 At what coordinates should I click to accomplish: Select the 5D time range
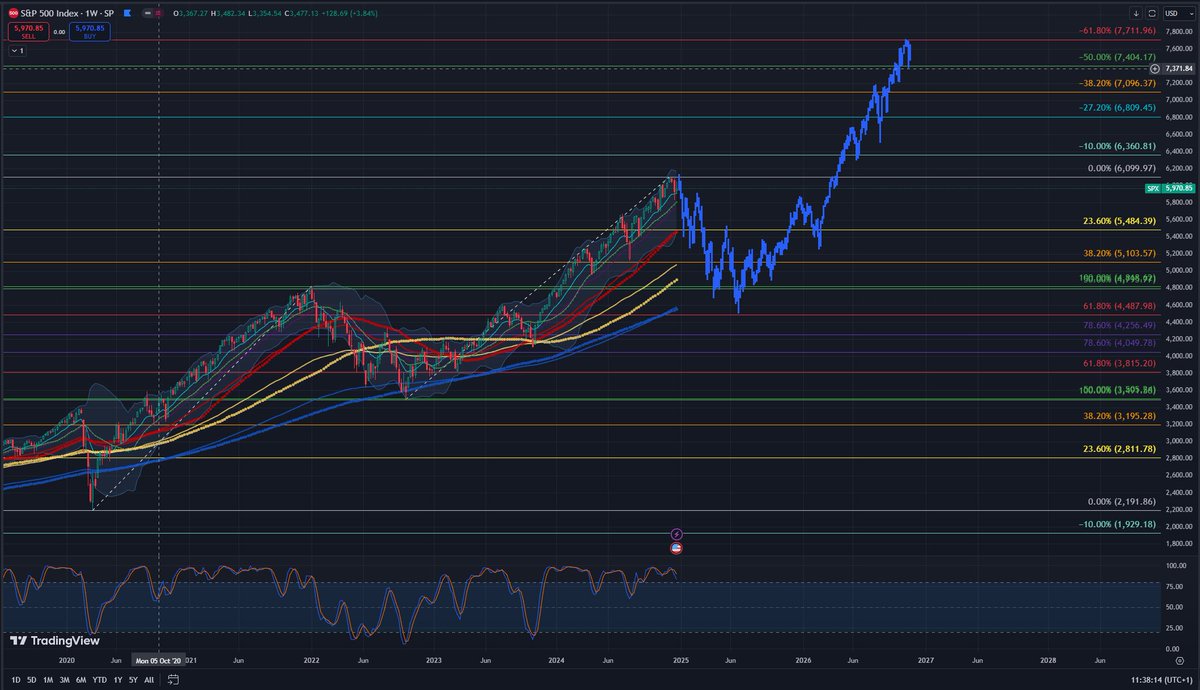(x=31, y=679)
